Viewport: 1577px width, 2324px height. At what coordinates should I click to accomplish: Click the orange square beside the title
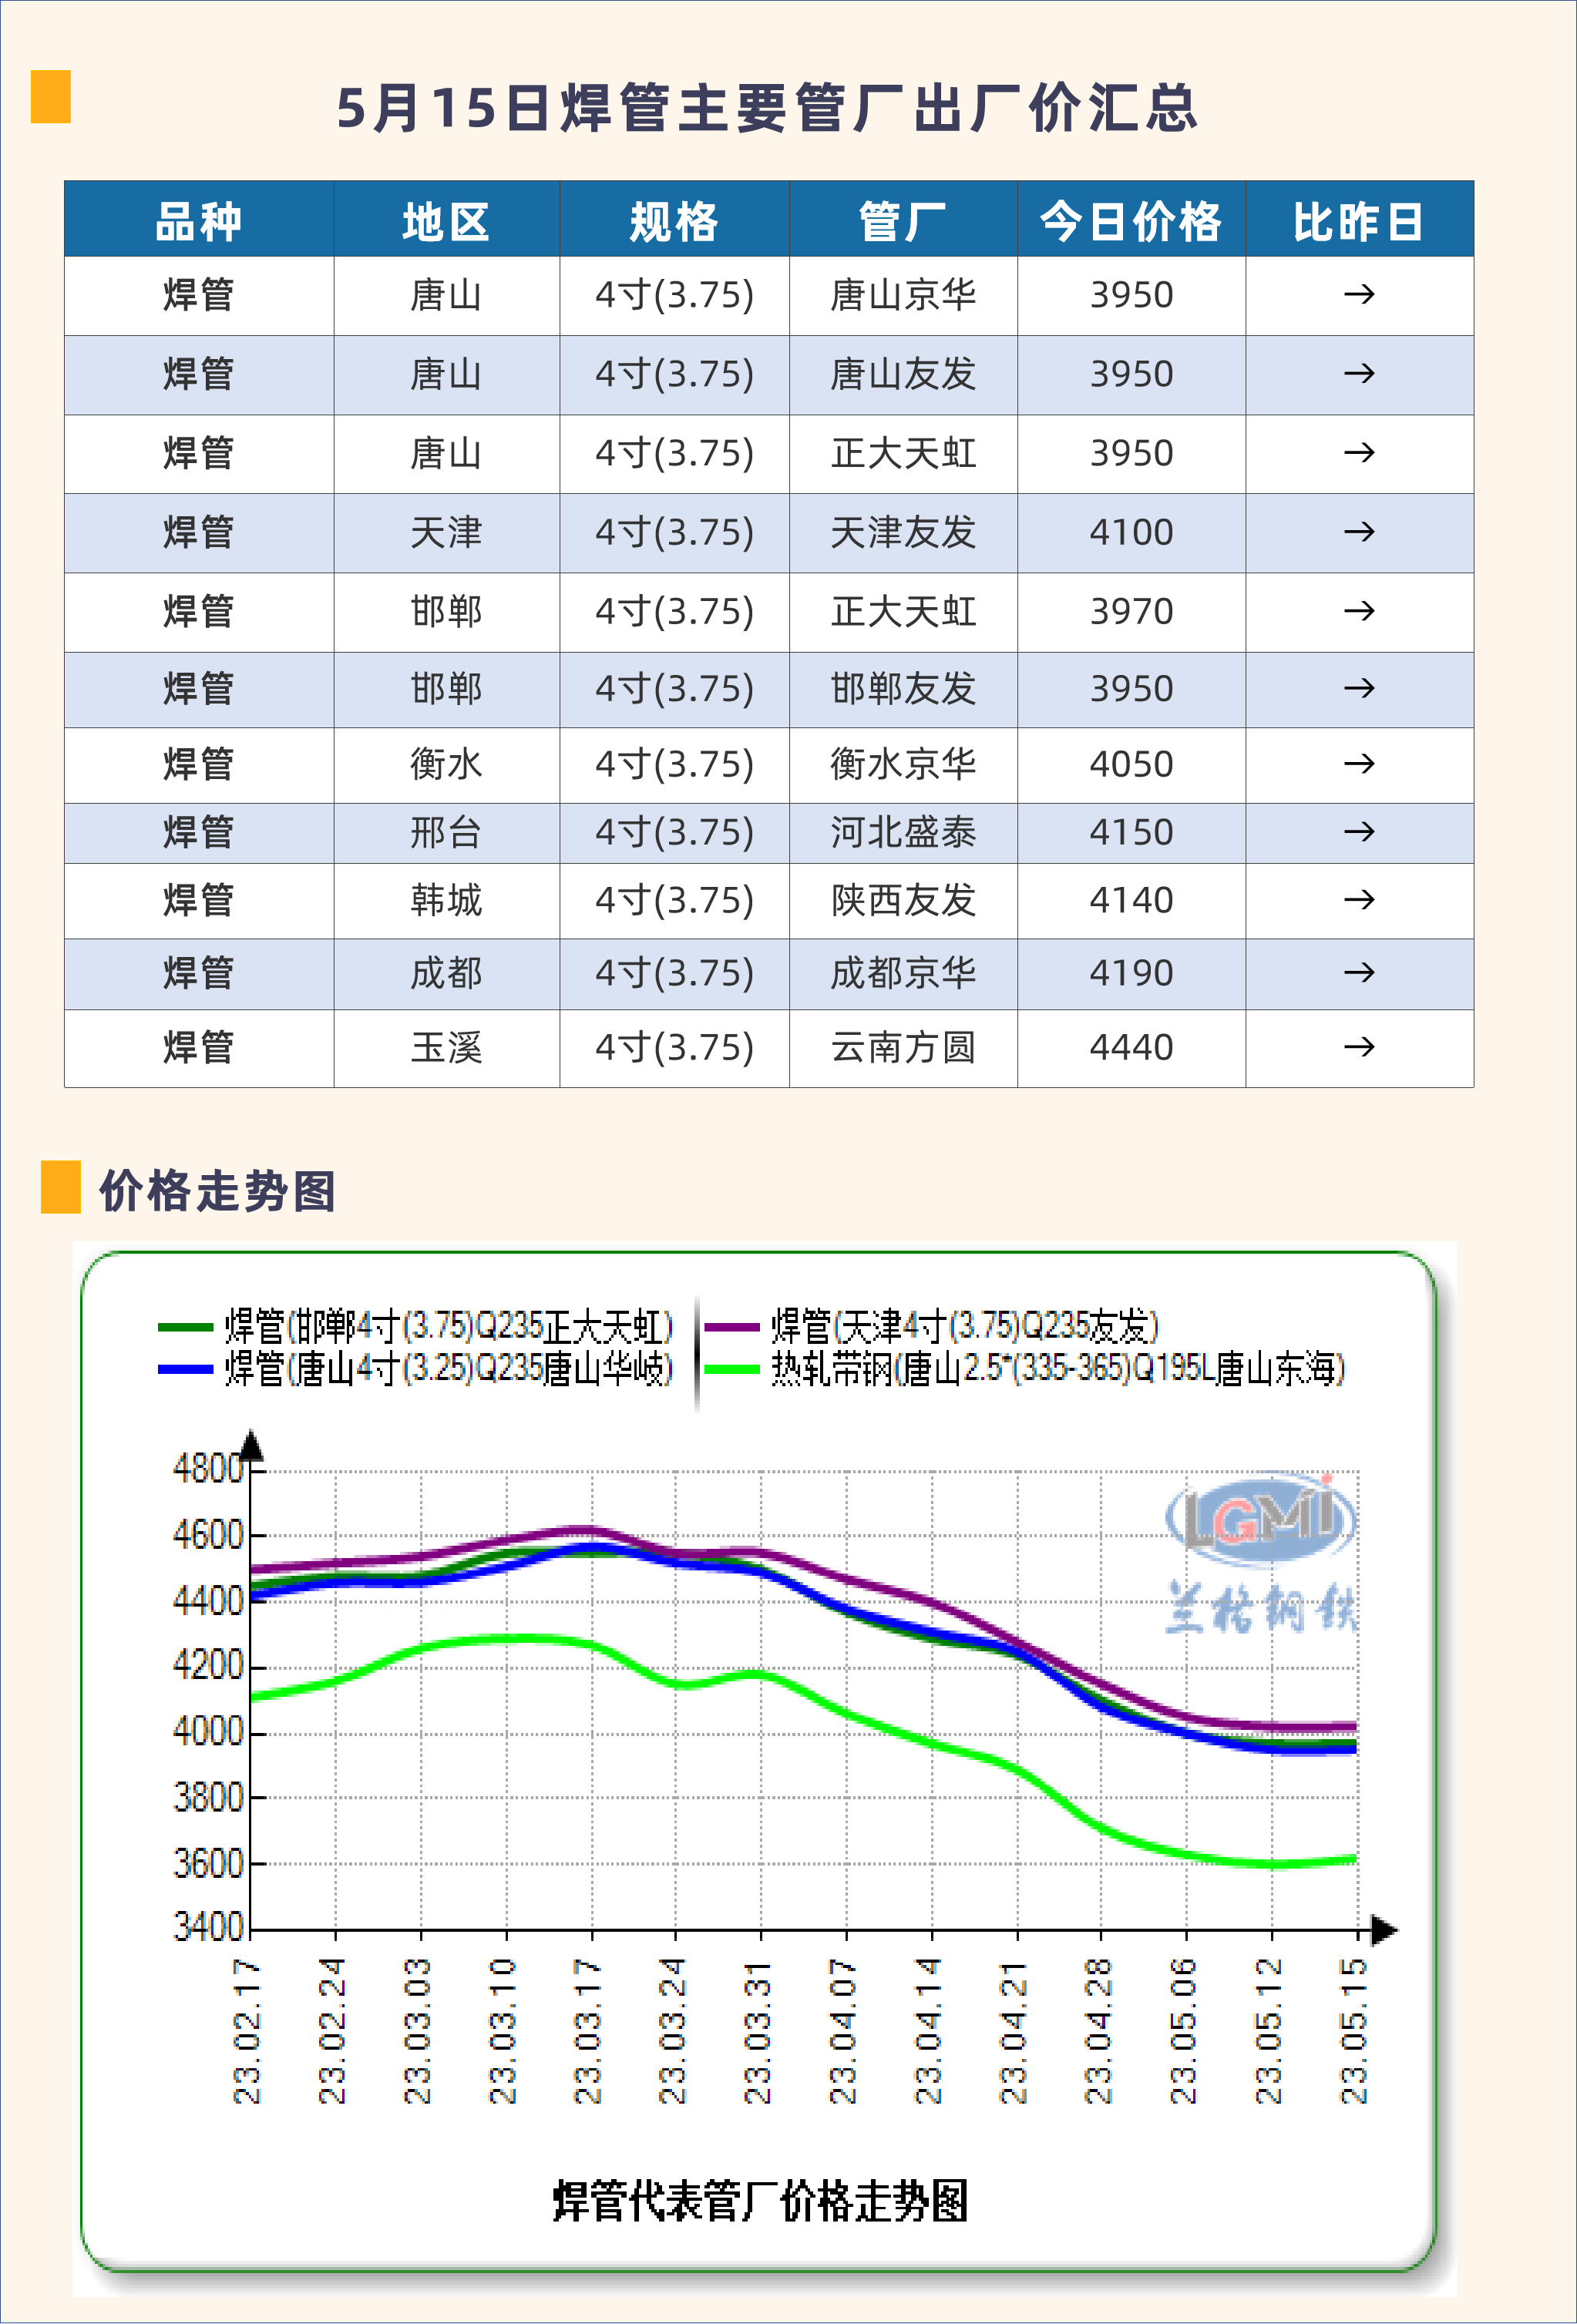(51, 97)
